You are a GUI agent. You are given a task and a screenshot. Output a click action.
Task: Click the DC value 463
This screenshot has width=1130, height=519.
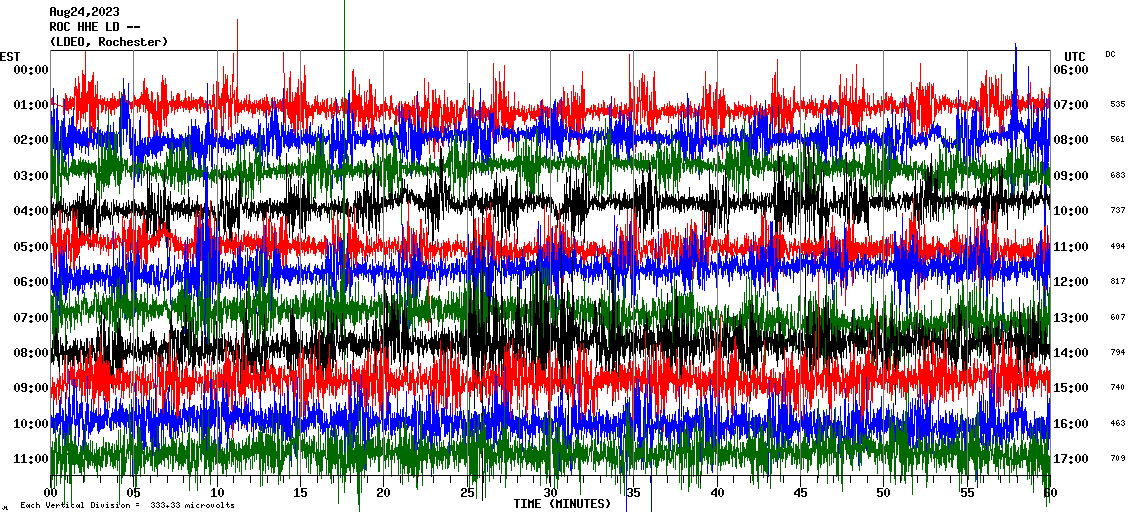coord(1117,424)
